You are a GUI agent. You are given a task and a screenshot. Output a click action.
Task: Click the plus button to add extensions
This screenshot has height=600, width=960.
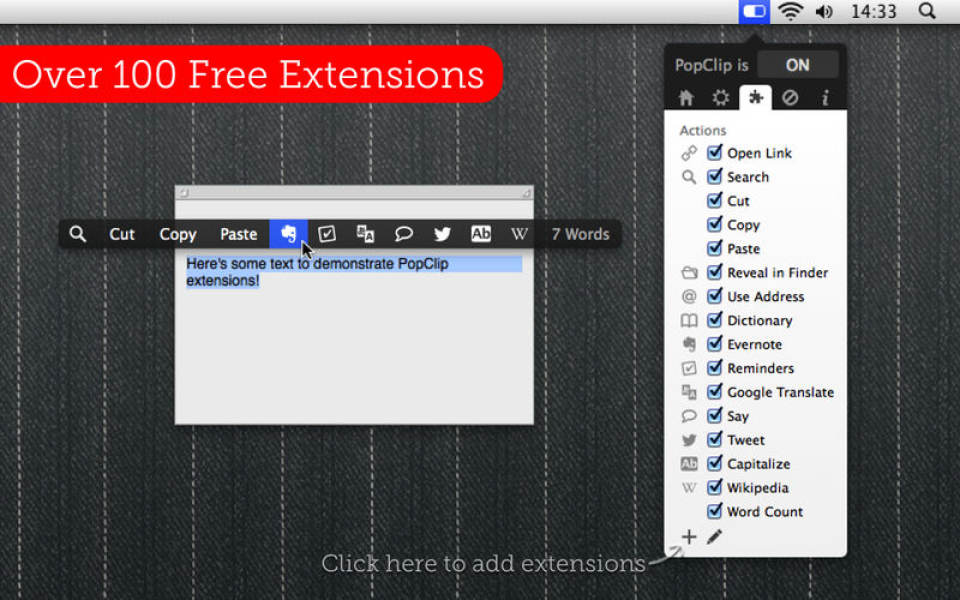pyautogui.click(x=689, y=537)
